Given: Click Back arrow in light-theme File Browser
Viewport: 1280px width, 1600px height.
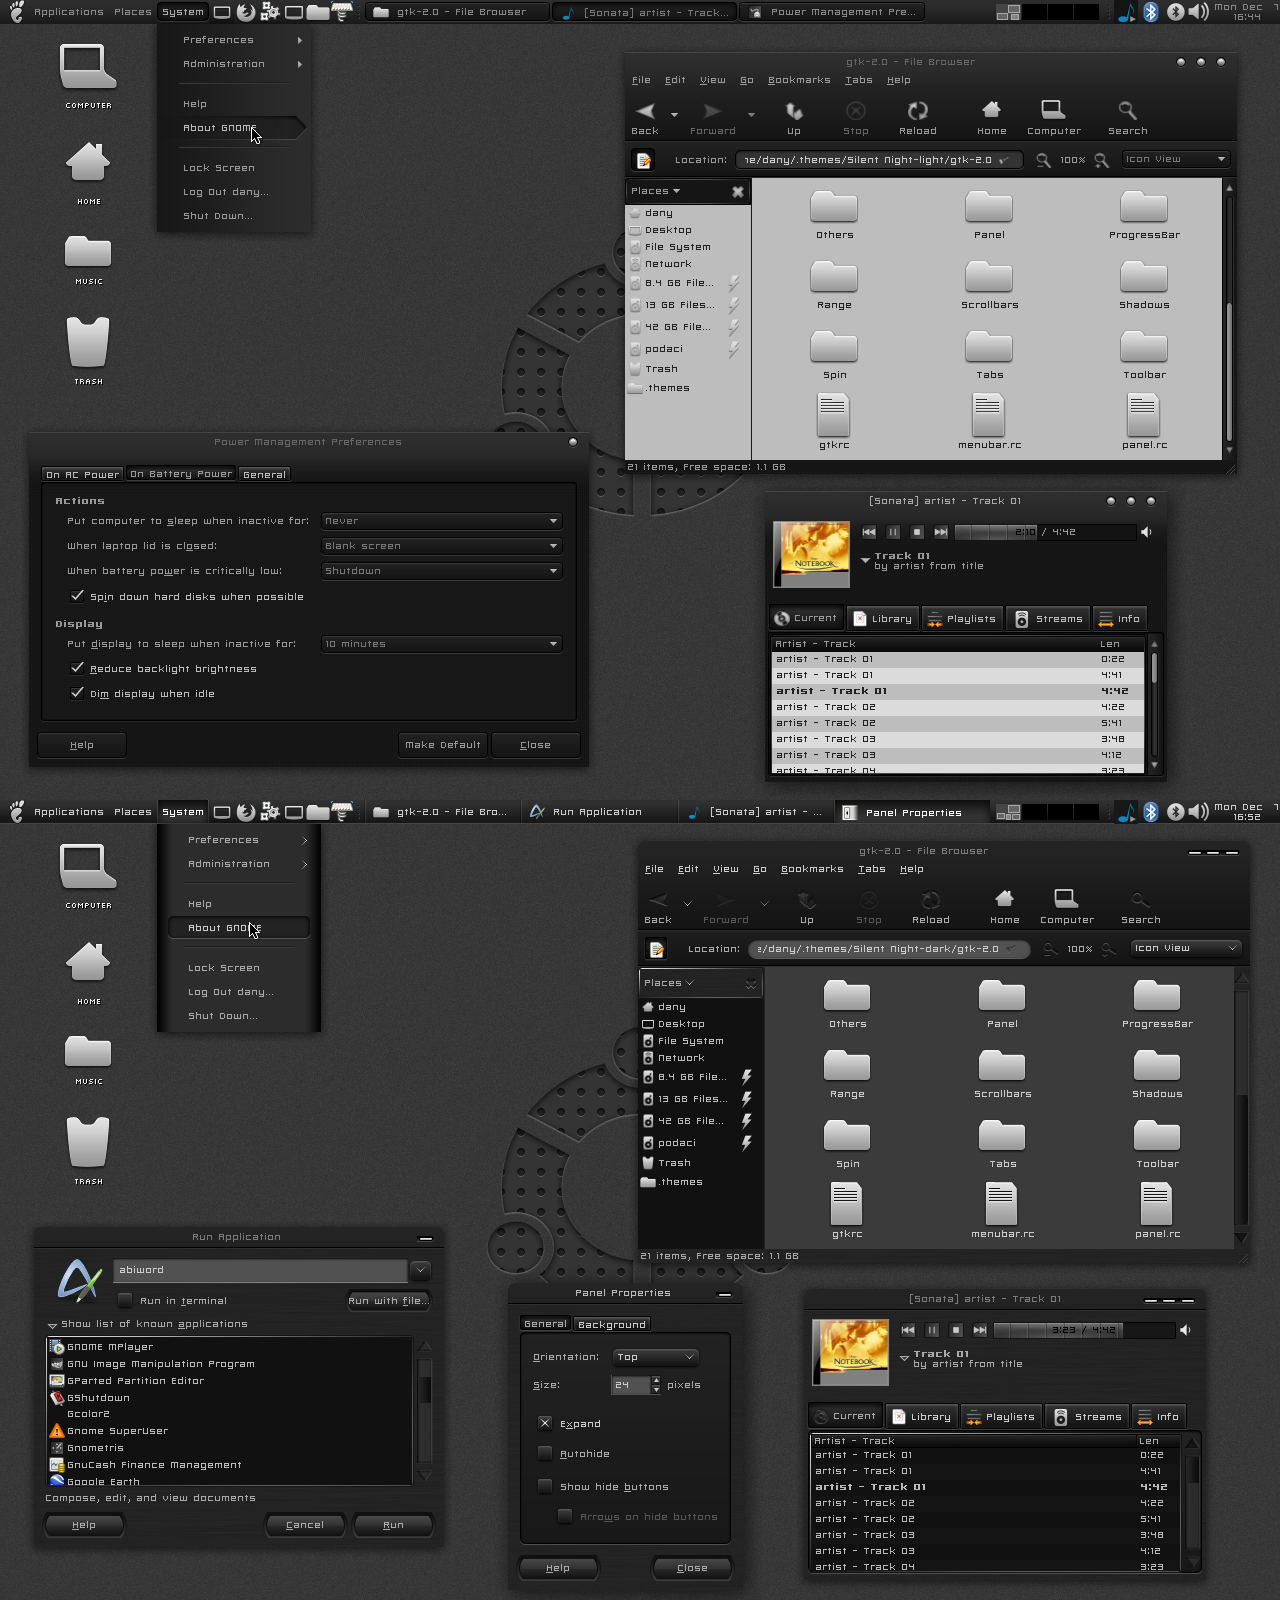Looking at the screenshot, I should pos(646,111).
